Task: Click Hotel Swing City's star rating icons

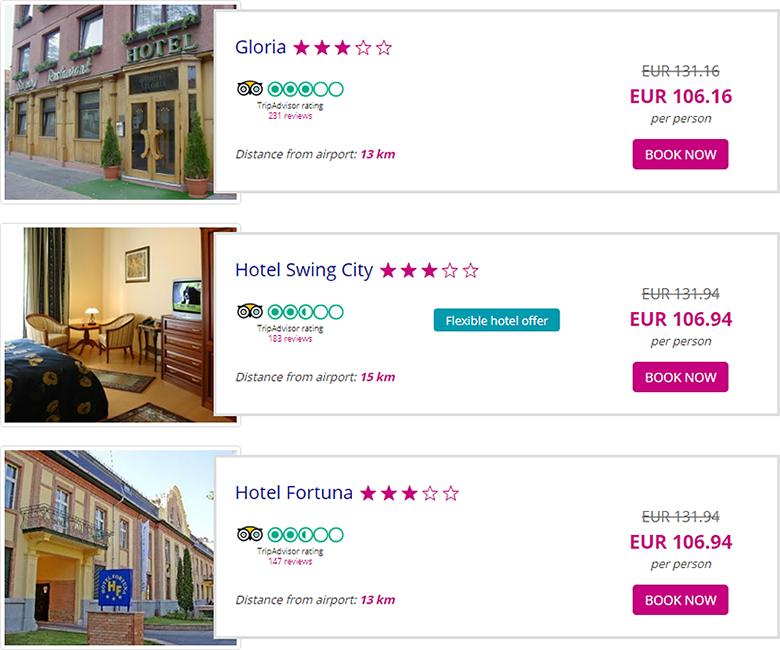Action: tap(429, 271)
